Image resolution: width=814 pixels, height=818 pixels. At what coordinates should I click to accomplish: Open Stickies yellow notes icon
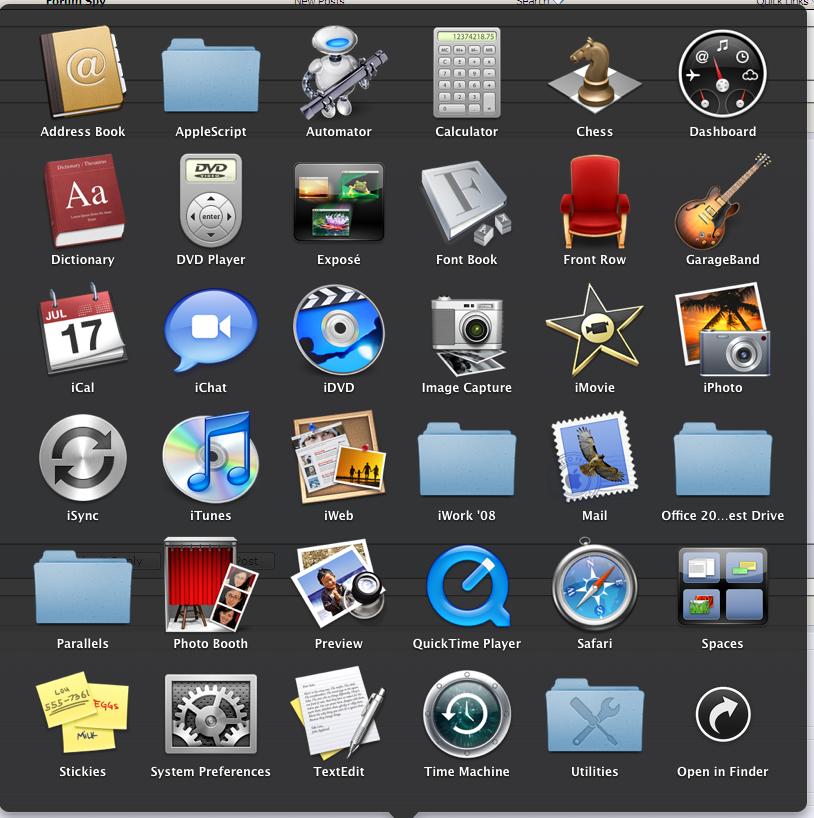coord(83,712)
